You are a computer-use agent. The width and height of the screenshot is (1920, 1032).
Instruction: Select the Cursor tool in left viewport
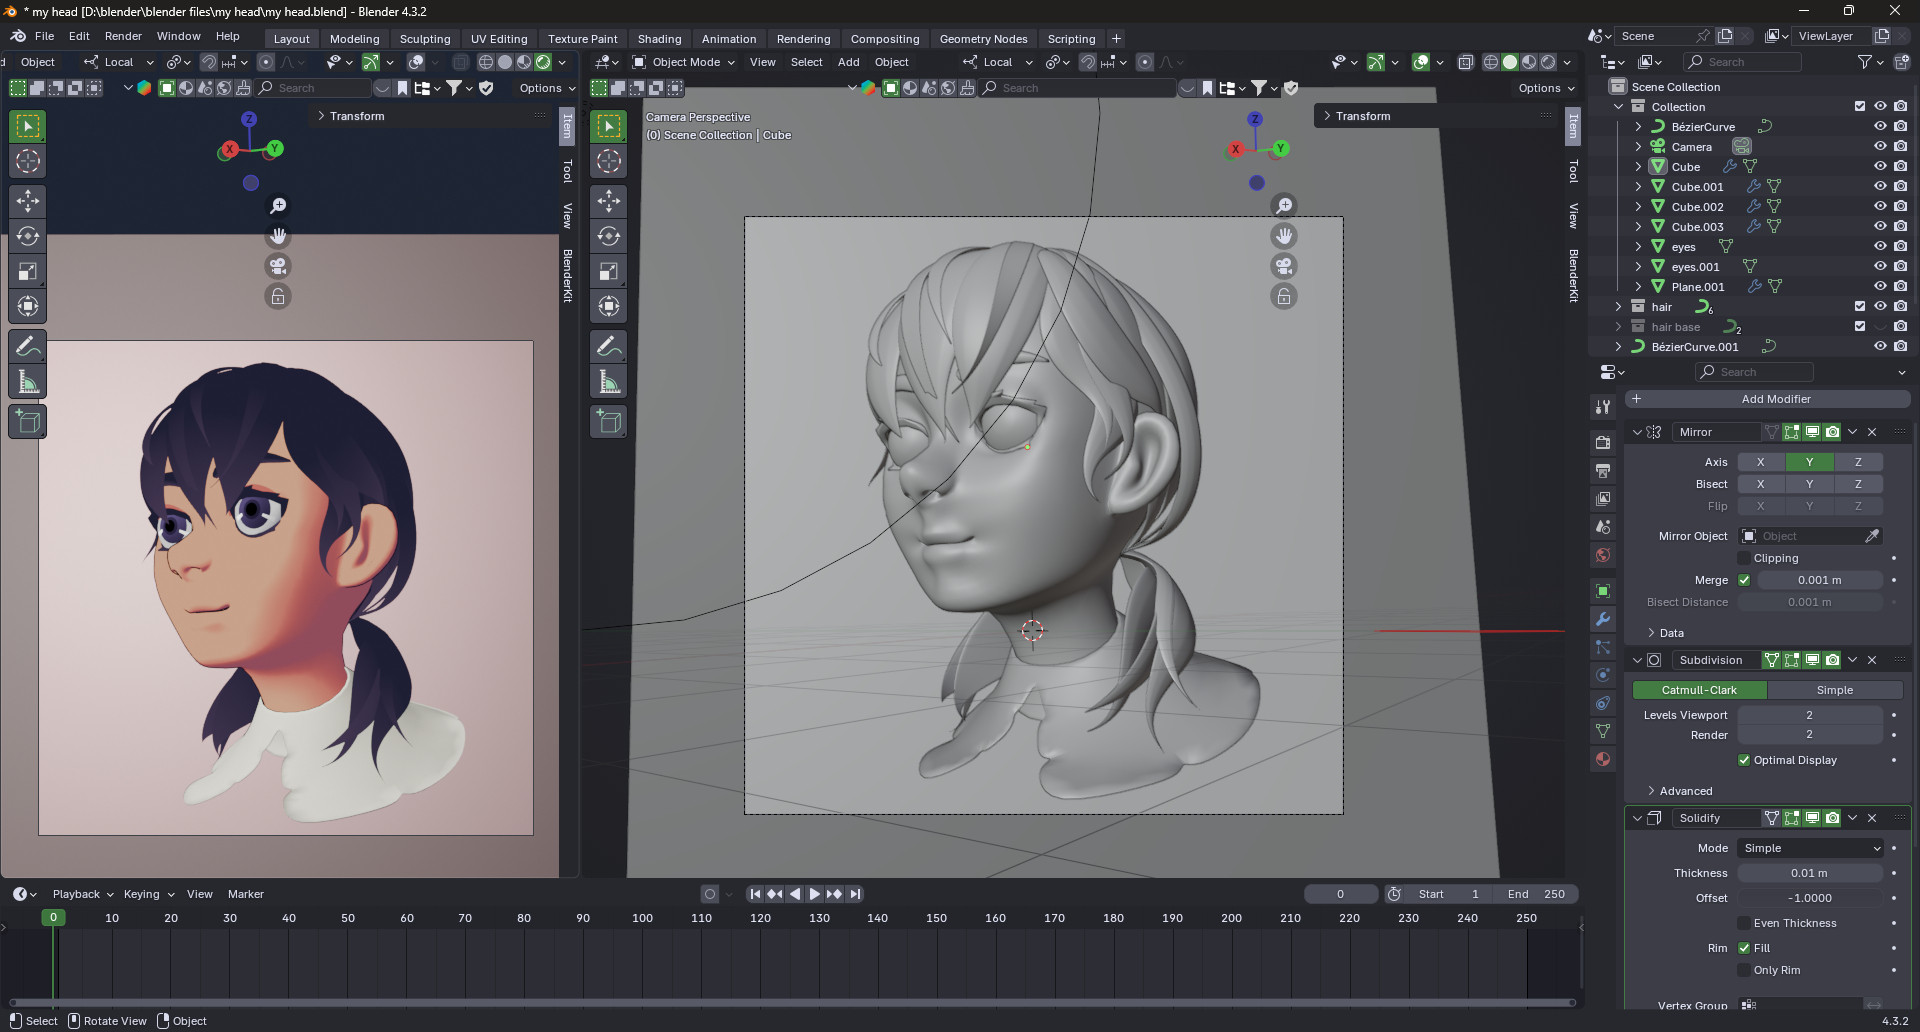[28, 161]
